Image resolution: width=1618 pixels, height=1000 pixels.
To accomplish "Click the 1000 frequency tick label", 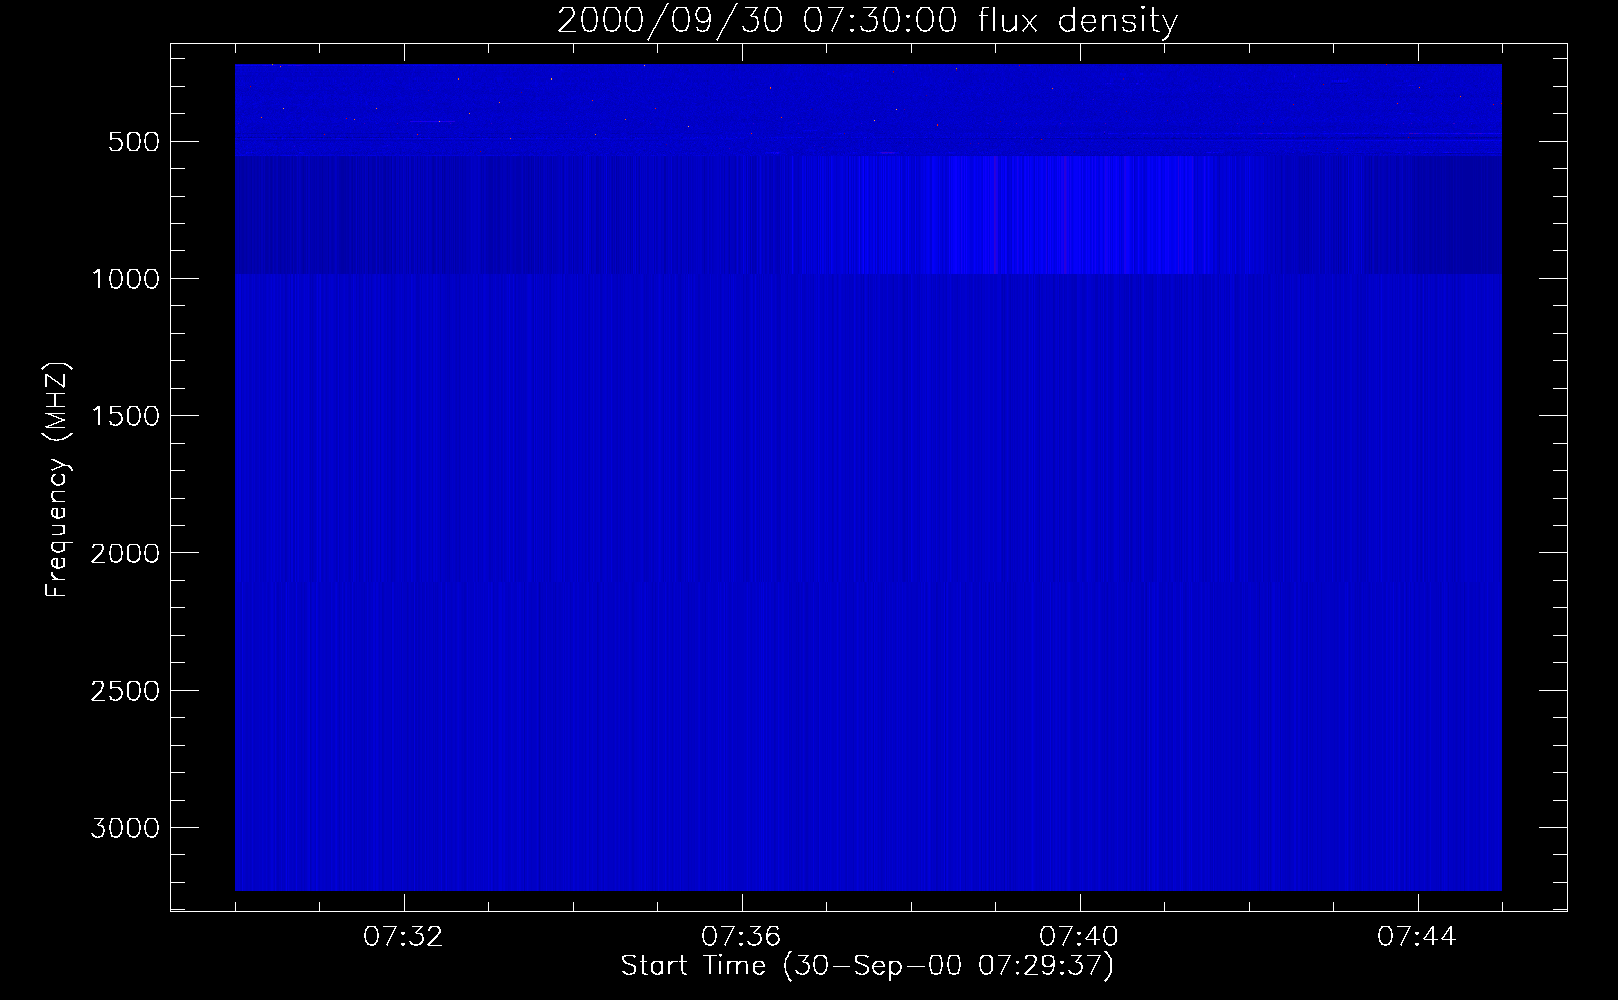I will [125, 279].
